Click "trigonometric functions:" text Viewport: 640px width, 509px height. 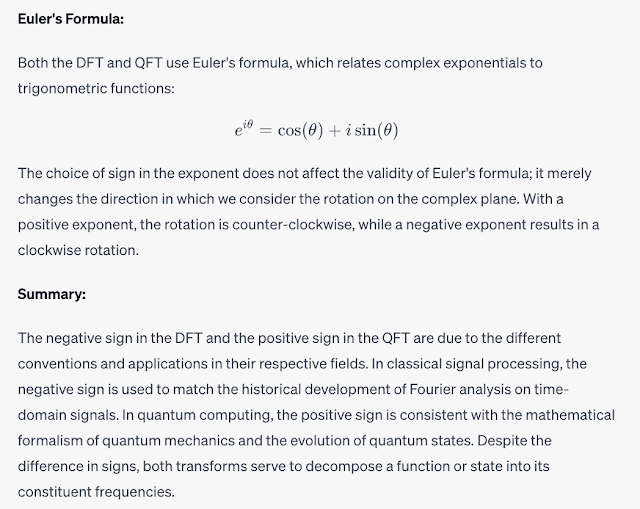click(96, 88)
